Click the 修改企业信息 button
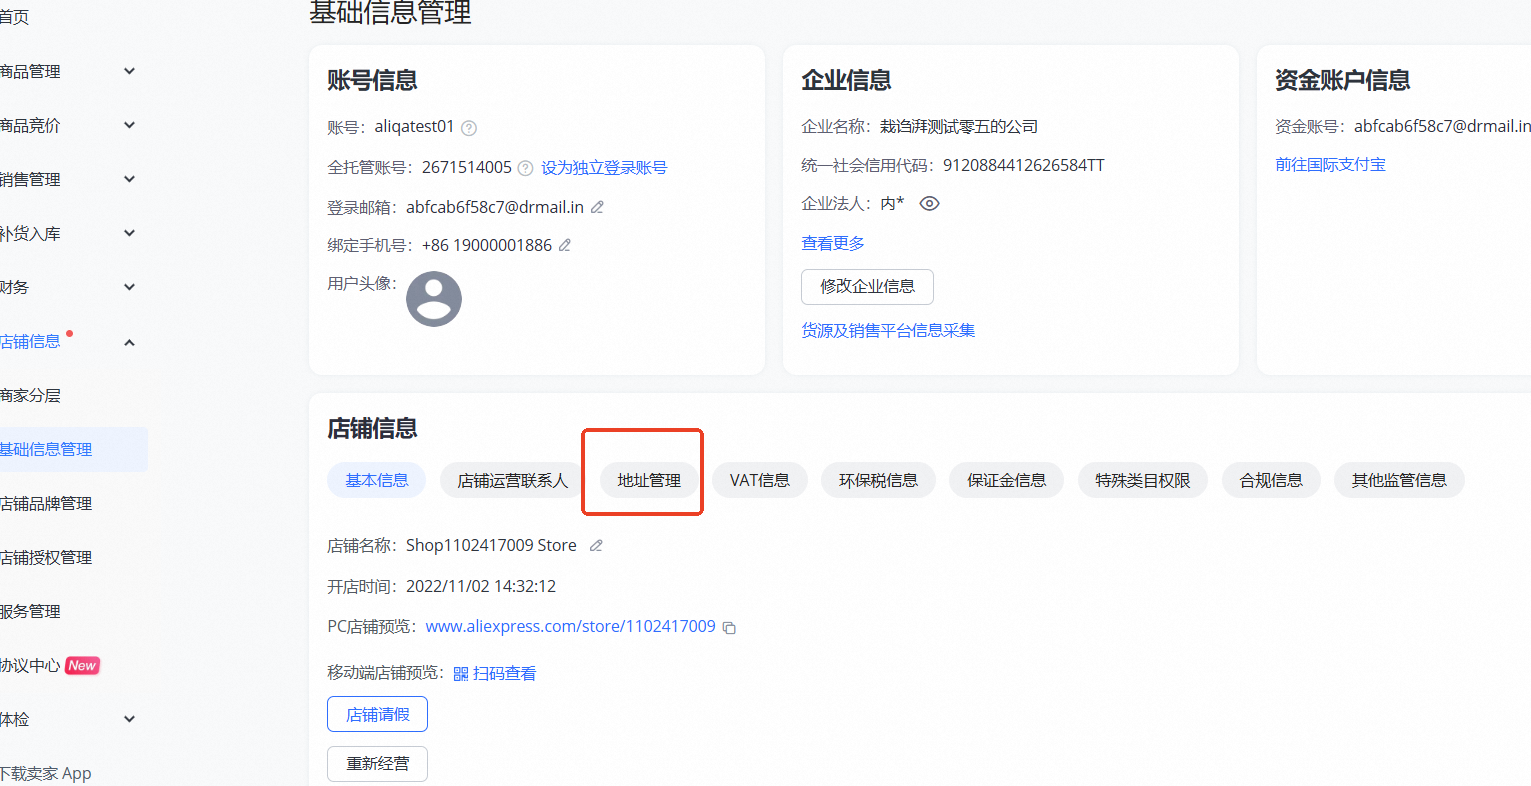The height and width of the screenshot is (786, 1531). 867,286
